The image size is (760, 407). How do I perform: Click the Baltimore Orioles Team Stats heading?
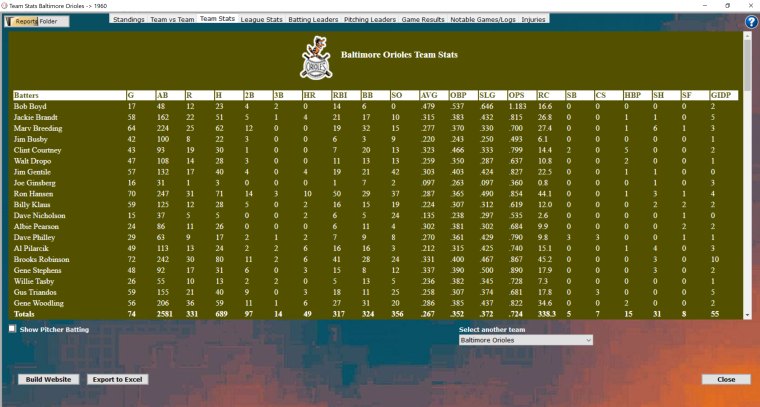[x=399, y=55]
